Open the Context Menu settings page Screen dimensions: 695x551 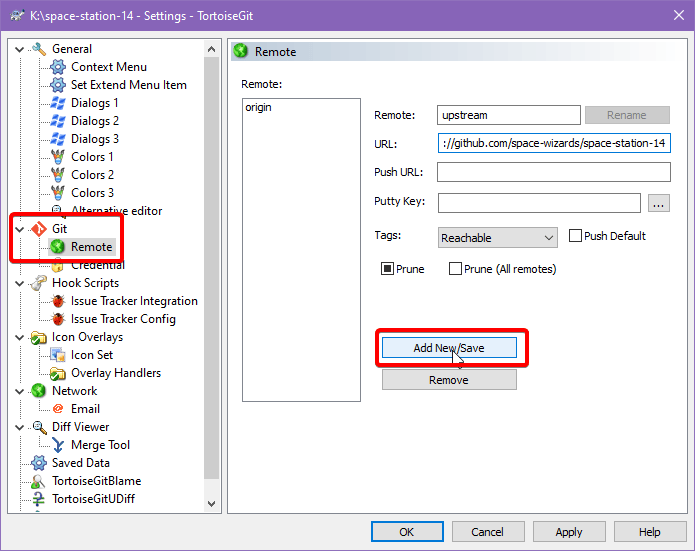[x=109, y=67]
